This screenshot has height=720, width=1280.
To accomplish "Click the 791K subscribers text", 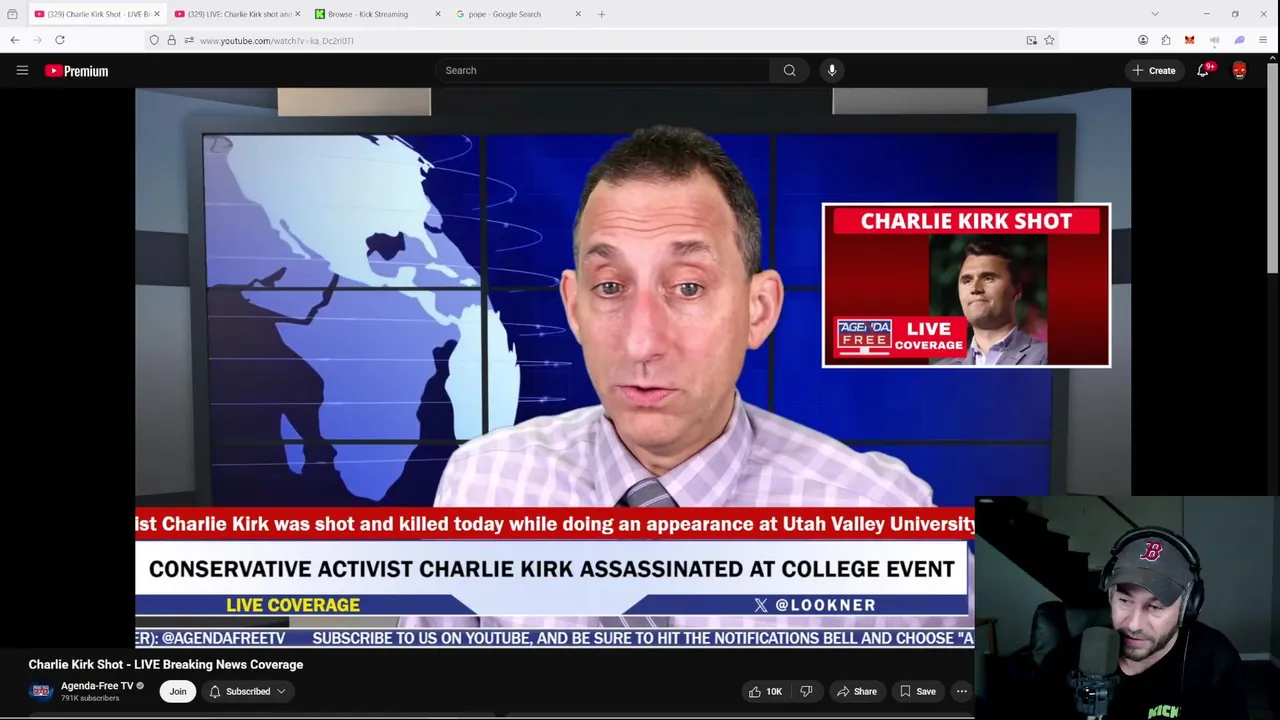I will pos(90,698).
